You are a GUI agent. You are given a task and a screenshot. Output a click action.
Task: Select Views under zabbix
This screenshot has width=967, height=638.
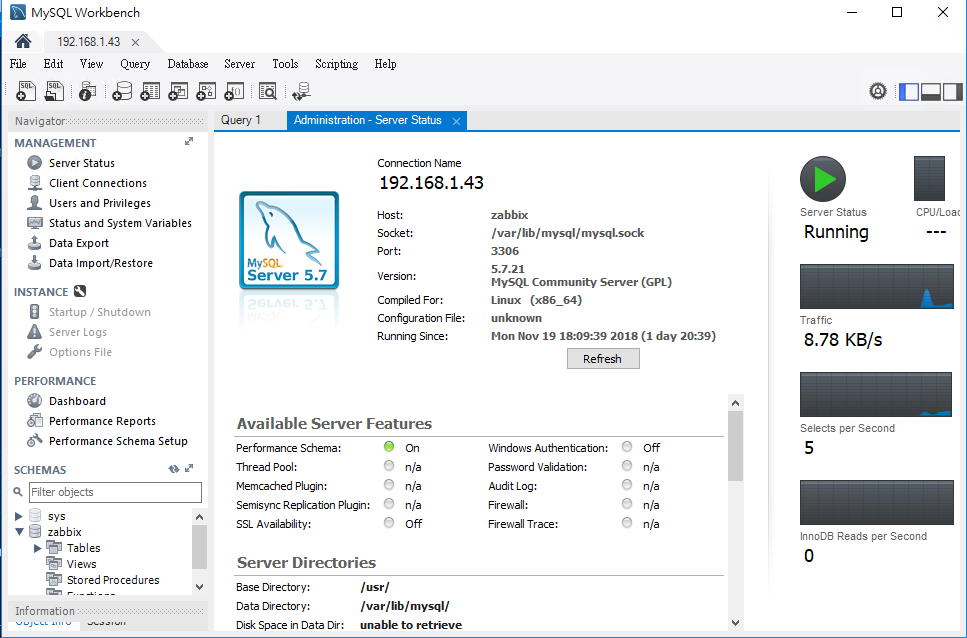point(81,563)
